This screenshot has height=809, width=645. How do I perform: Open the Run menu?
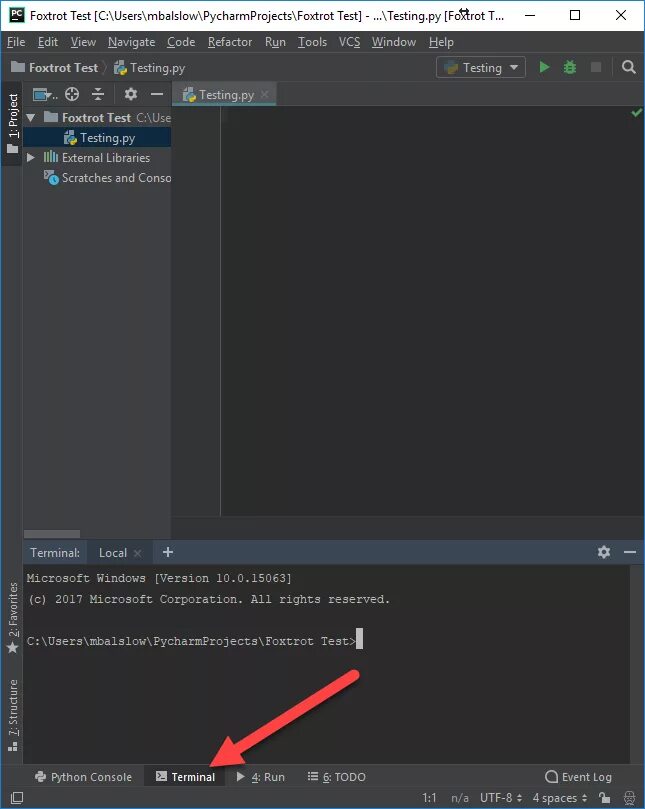(275, 42)
